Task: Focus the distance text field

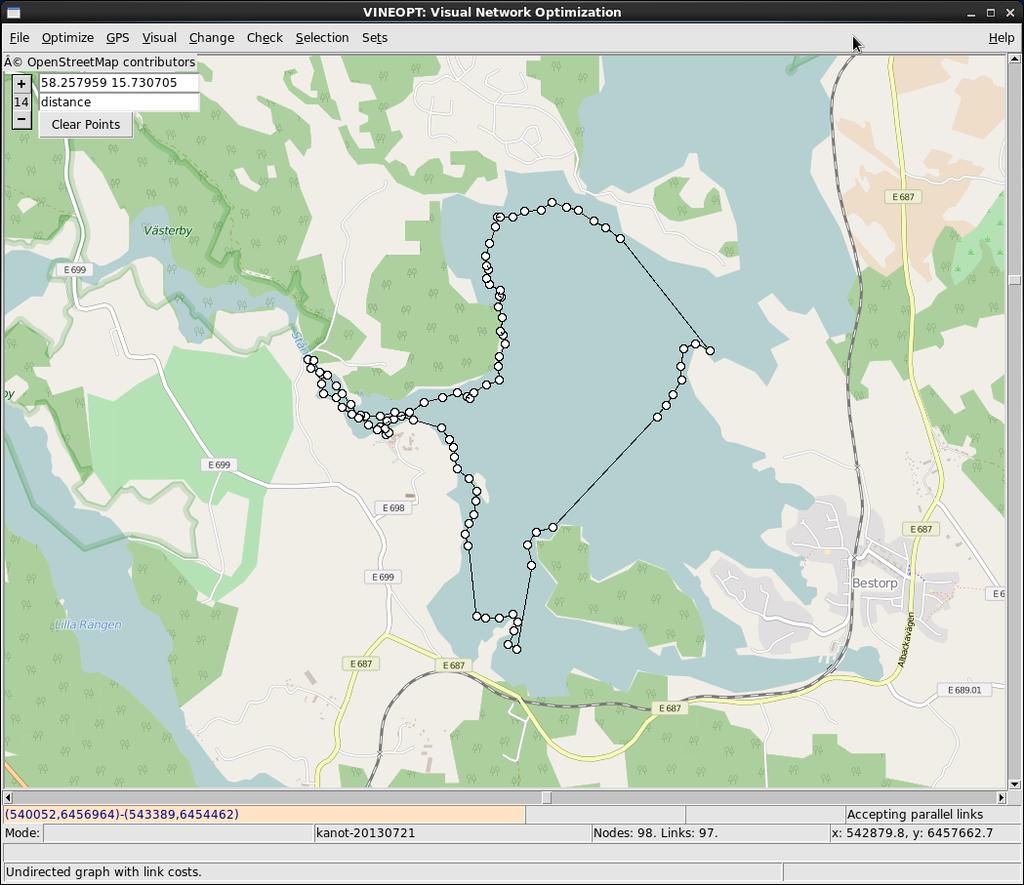Action: pos(119,102)
